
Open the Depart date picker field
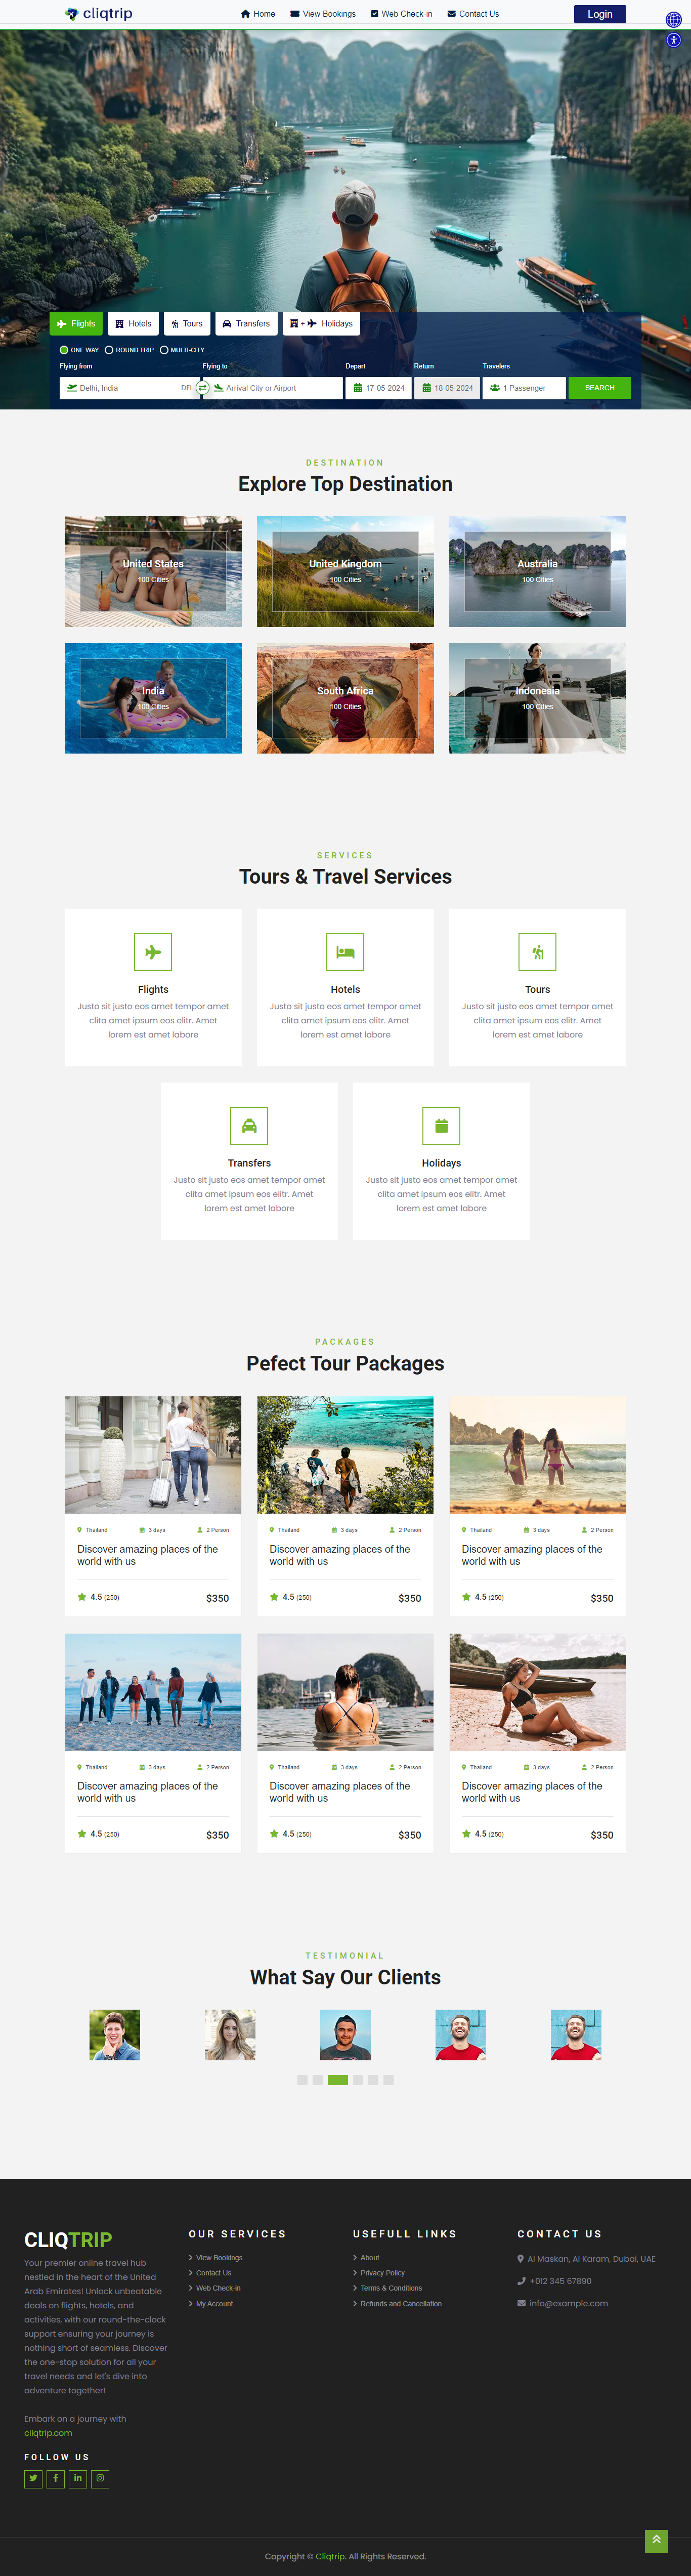coord(378,388)
